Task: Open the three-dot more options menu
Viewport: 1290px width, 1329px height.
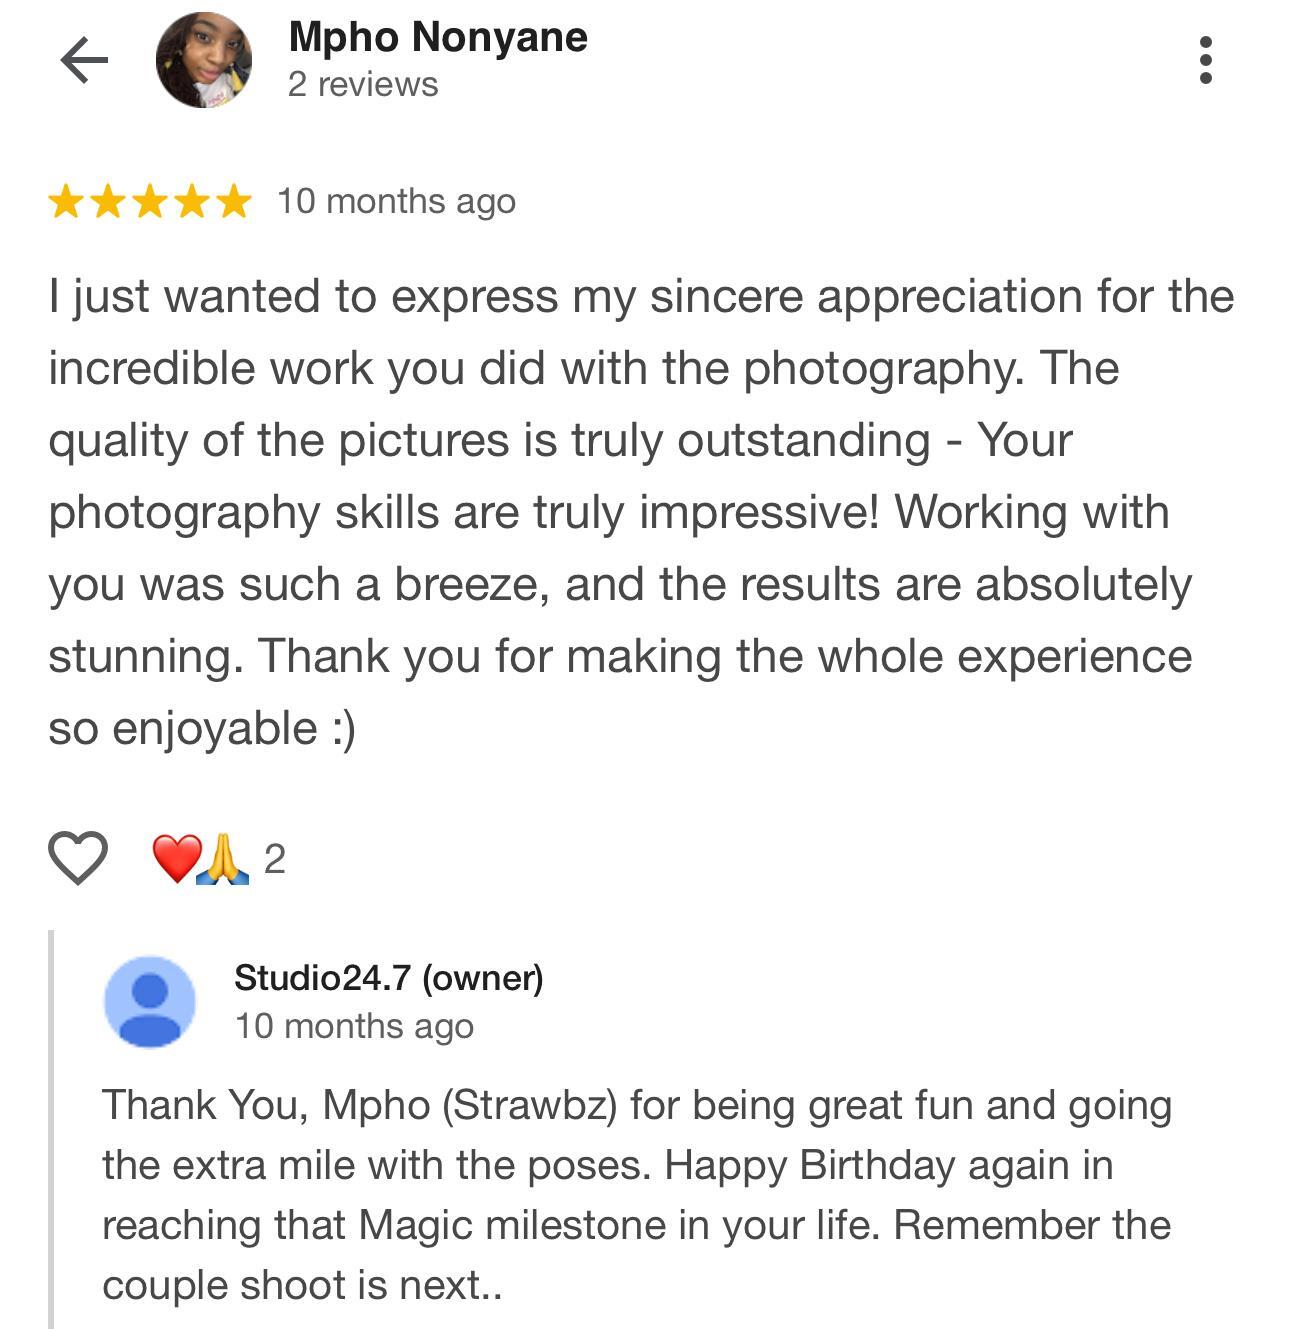Action: (x=1205, y=61)
